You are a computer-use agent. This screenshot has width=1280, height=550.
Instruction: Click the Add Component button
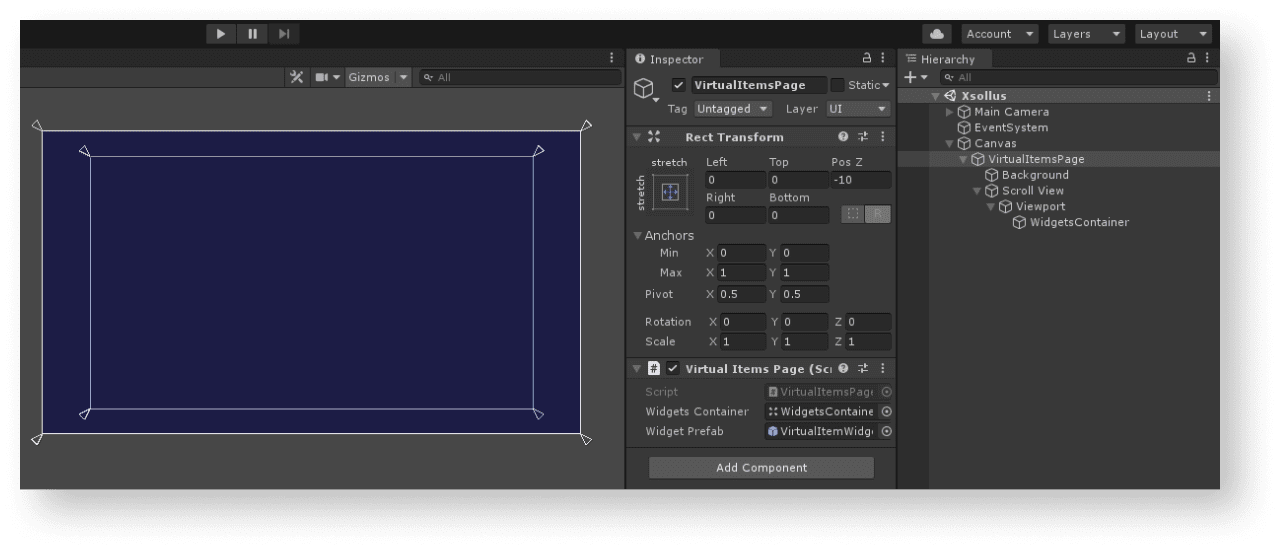761,468
